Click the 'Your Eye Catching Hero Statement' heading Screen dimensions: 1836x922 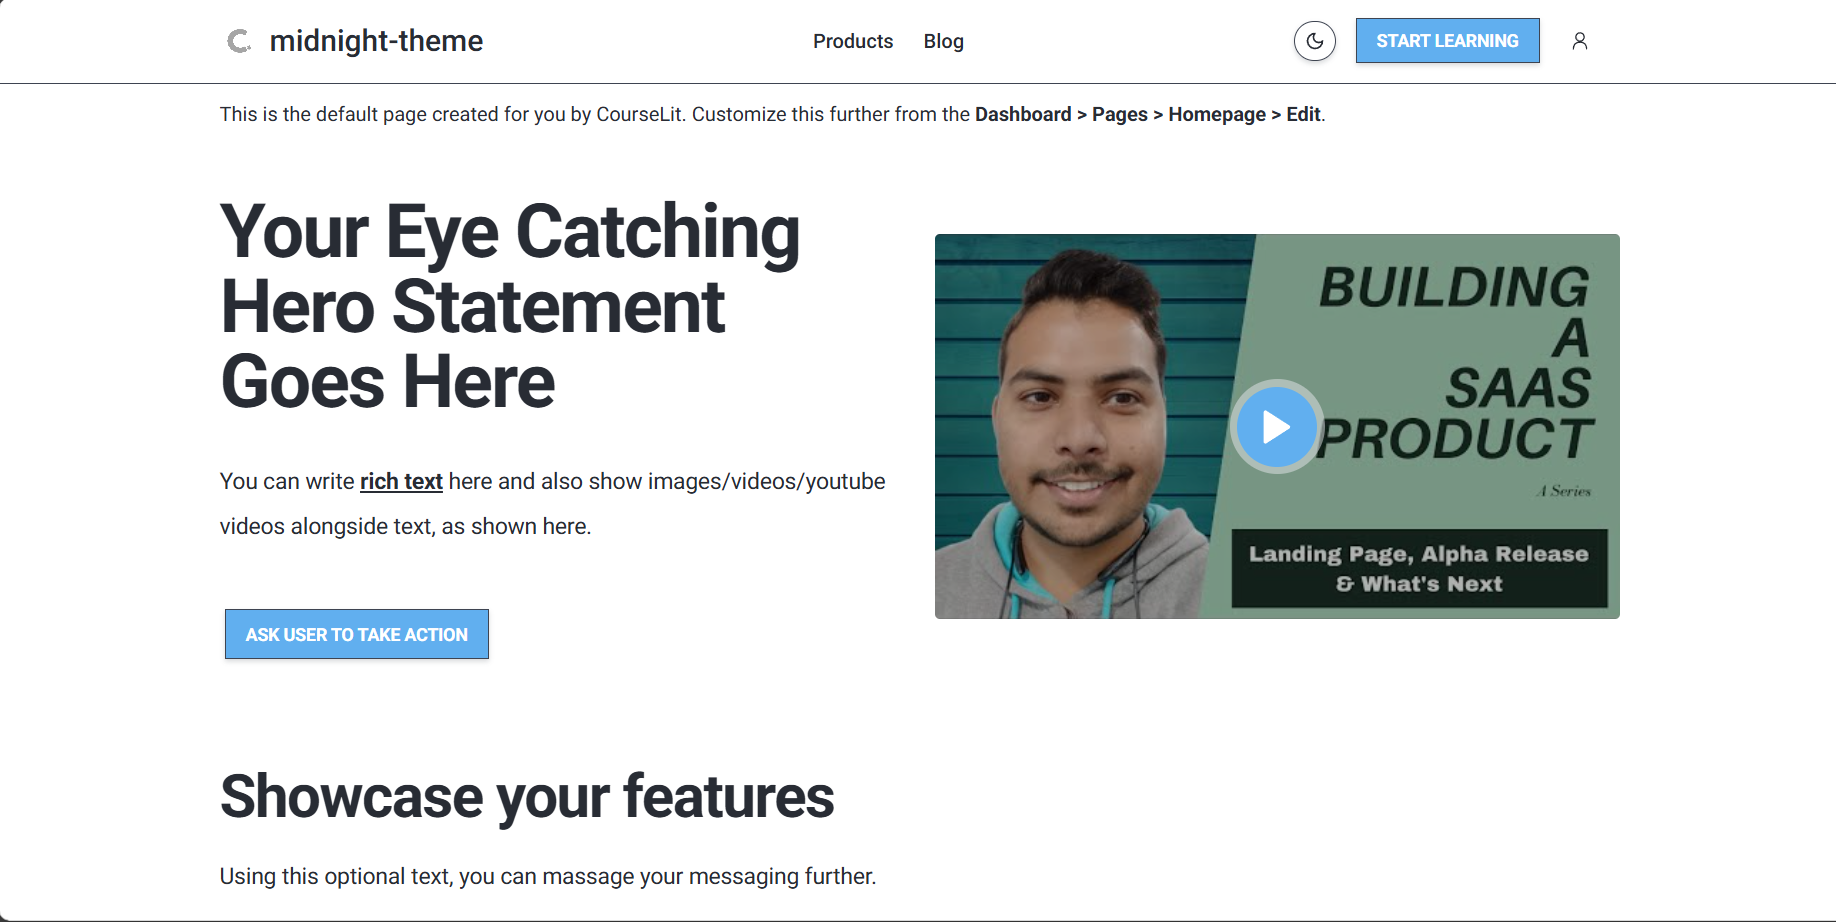510,306
